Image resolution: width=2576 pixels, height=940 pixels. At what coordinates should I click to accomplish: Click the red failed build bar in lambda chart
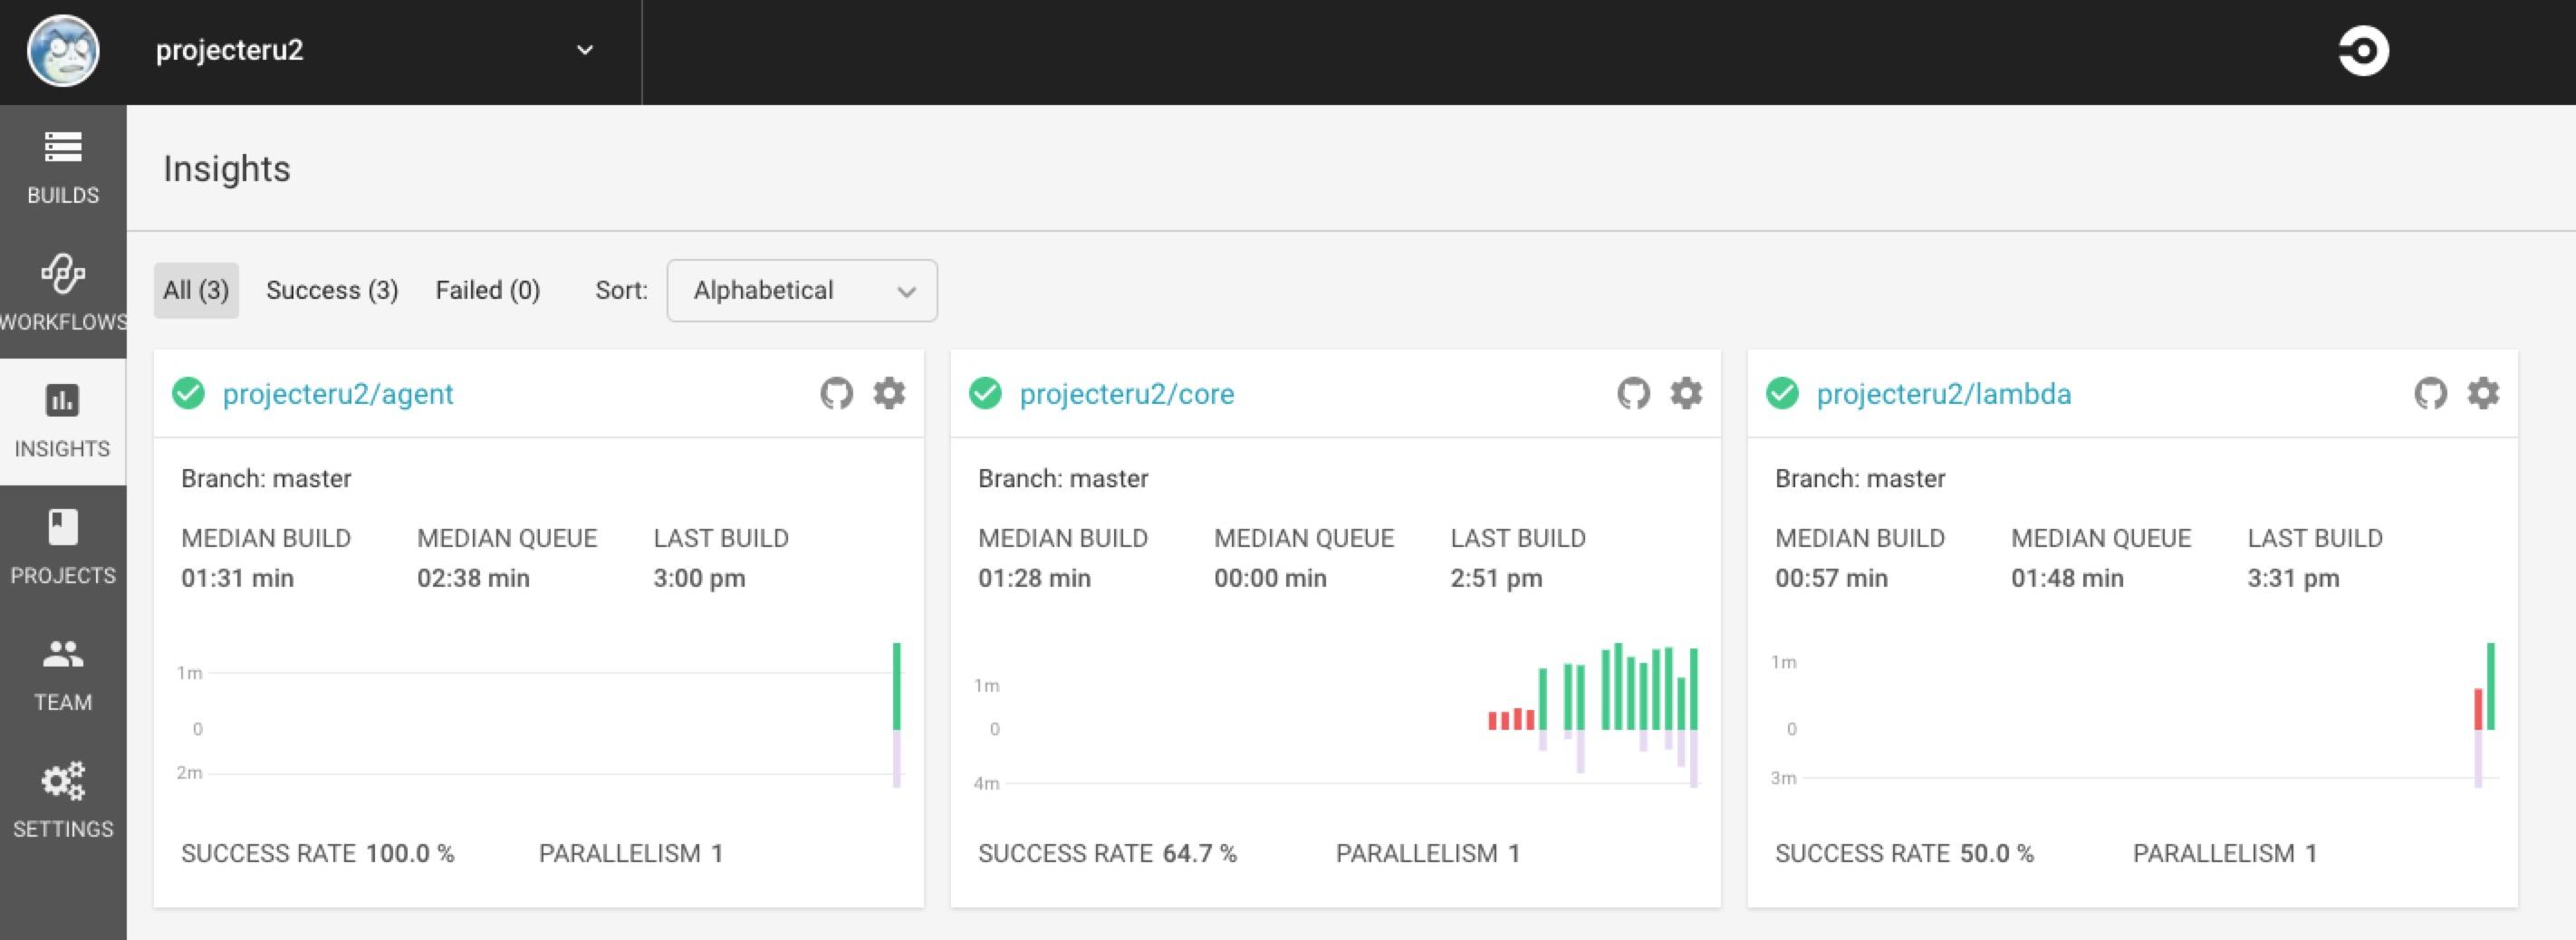[x=2478, y=709]
